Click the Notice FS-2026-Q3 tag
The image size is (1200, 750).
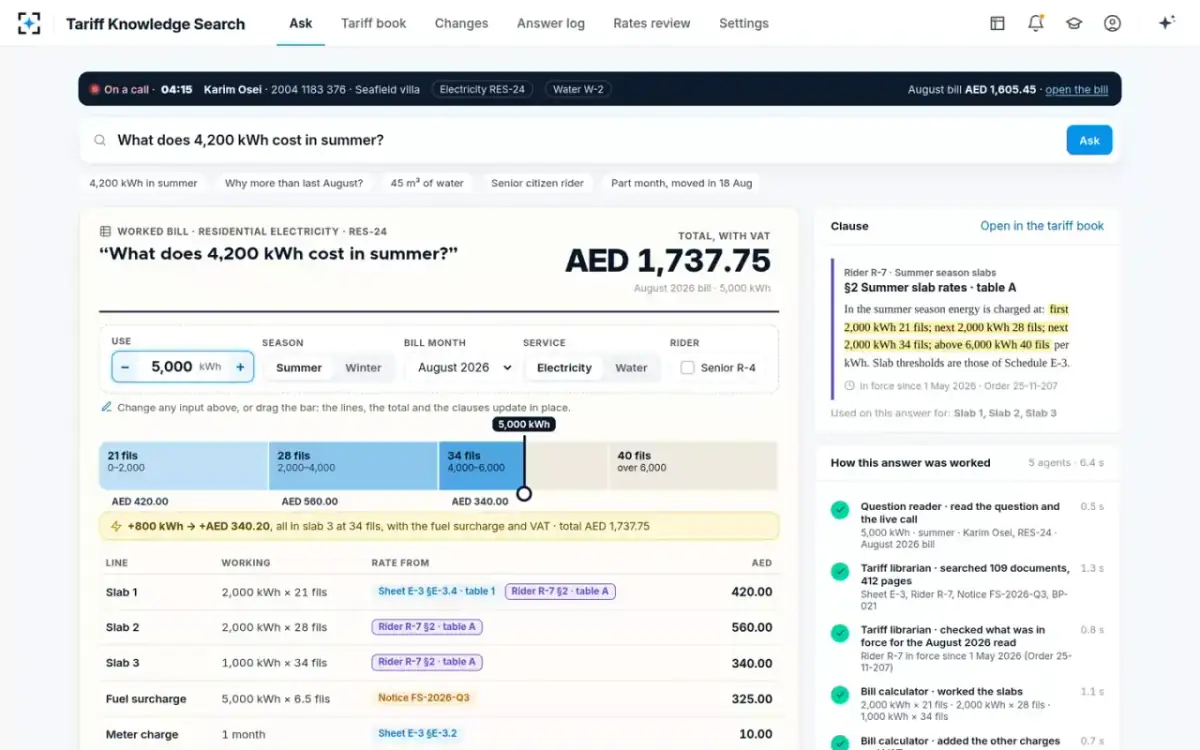coord(424,698)
